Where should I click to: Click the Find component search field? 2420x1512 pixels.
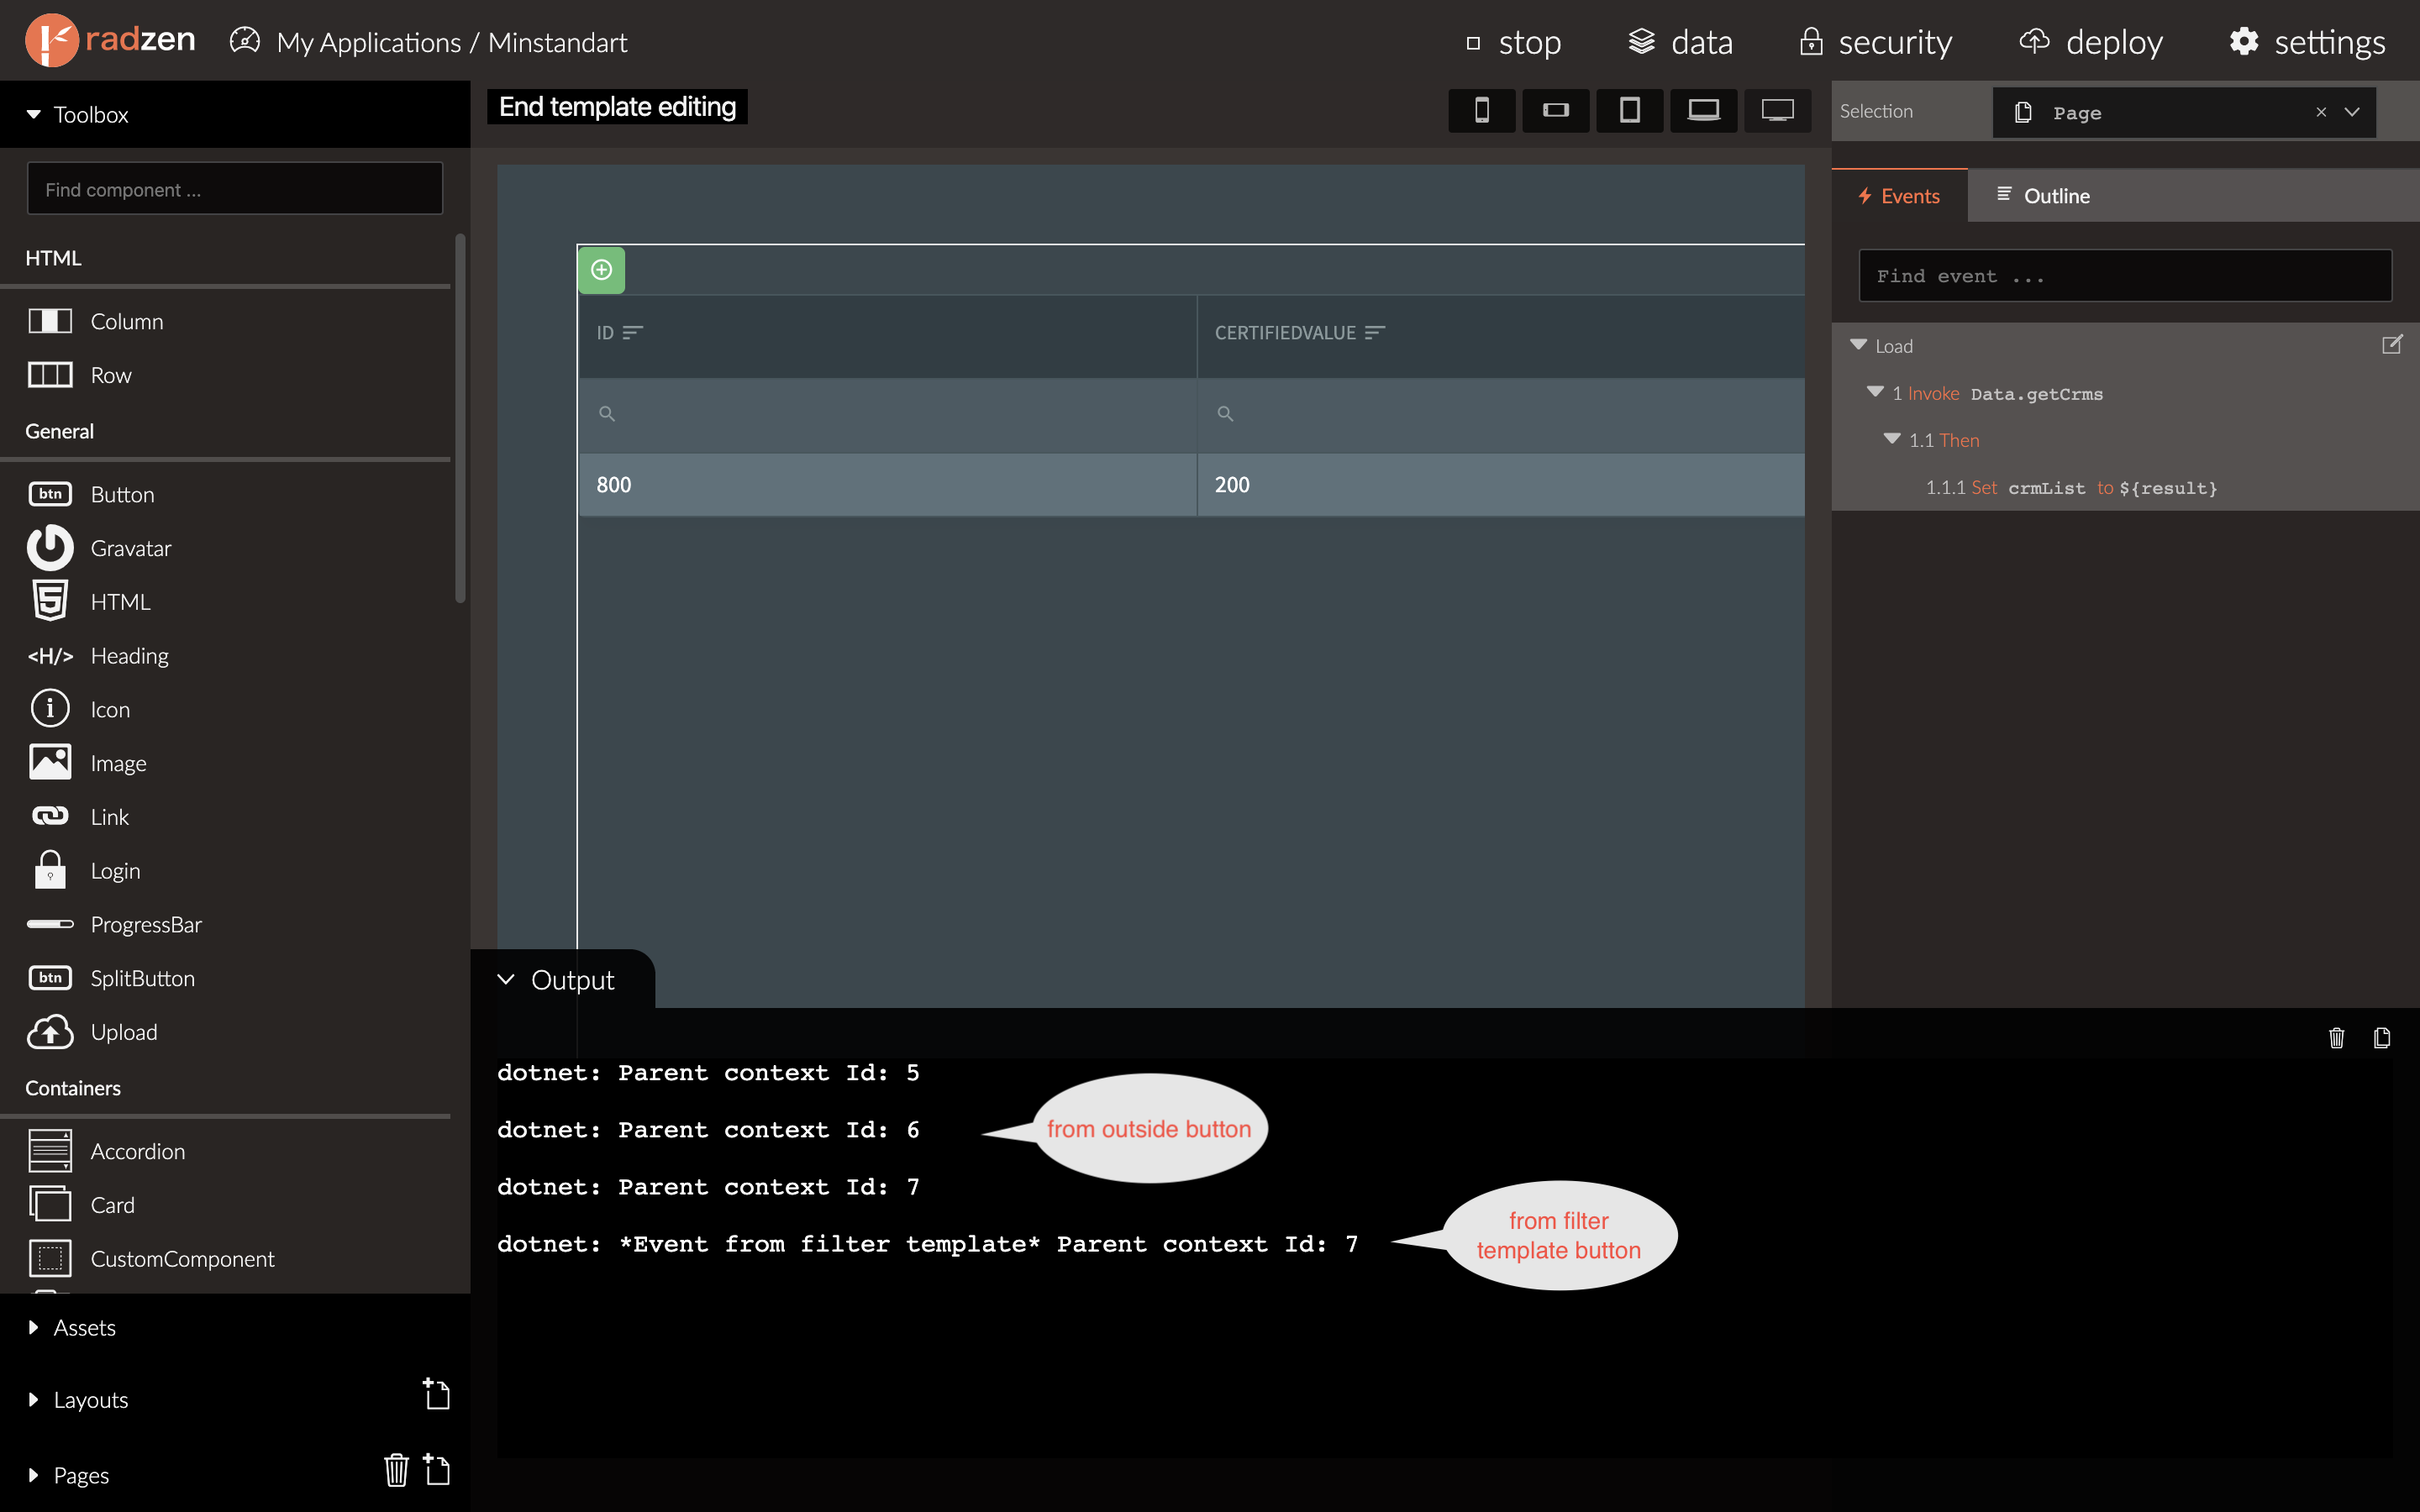click(235, 189)
